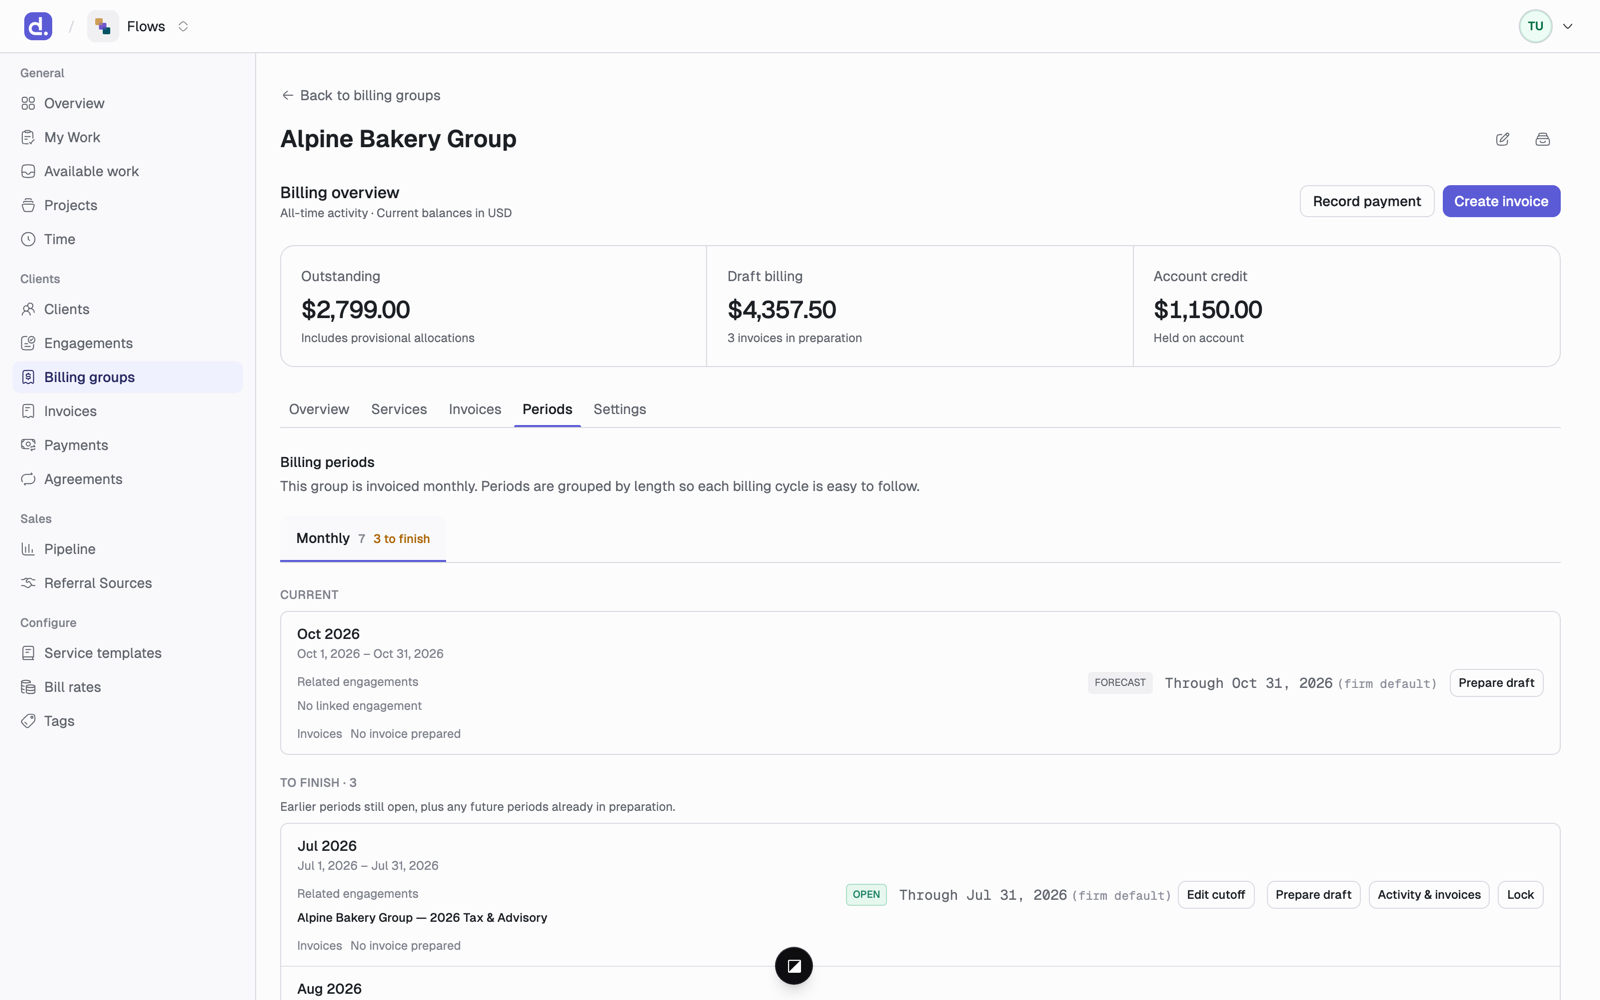
Task: Switch to the Settings tab
Action: pos(620,409)
